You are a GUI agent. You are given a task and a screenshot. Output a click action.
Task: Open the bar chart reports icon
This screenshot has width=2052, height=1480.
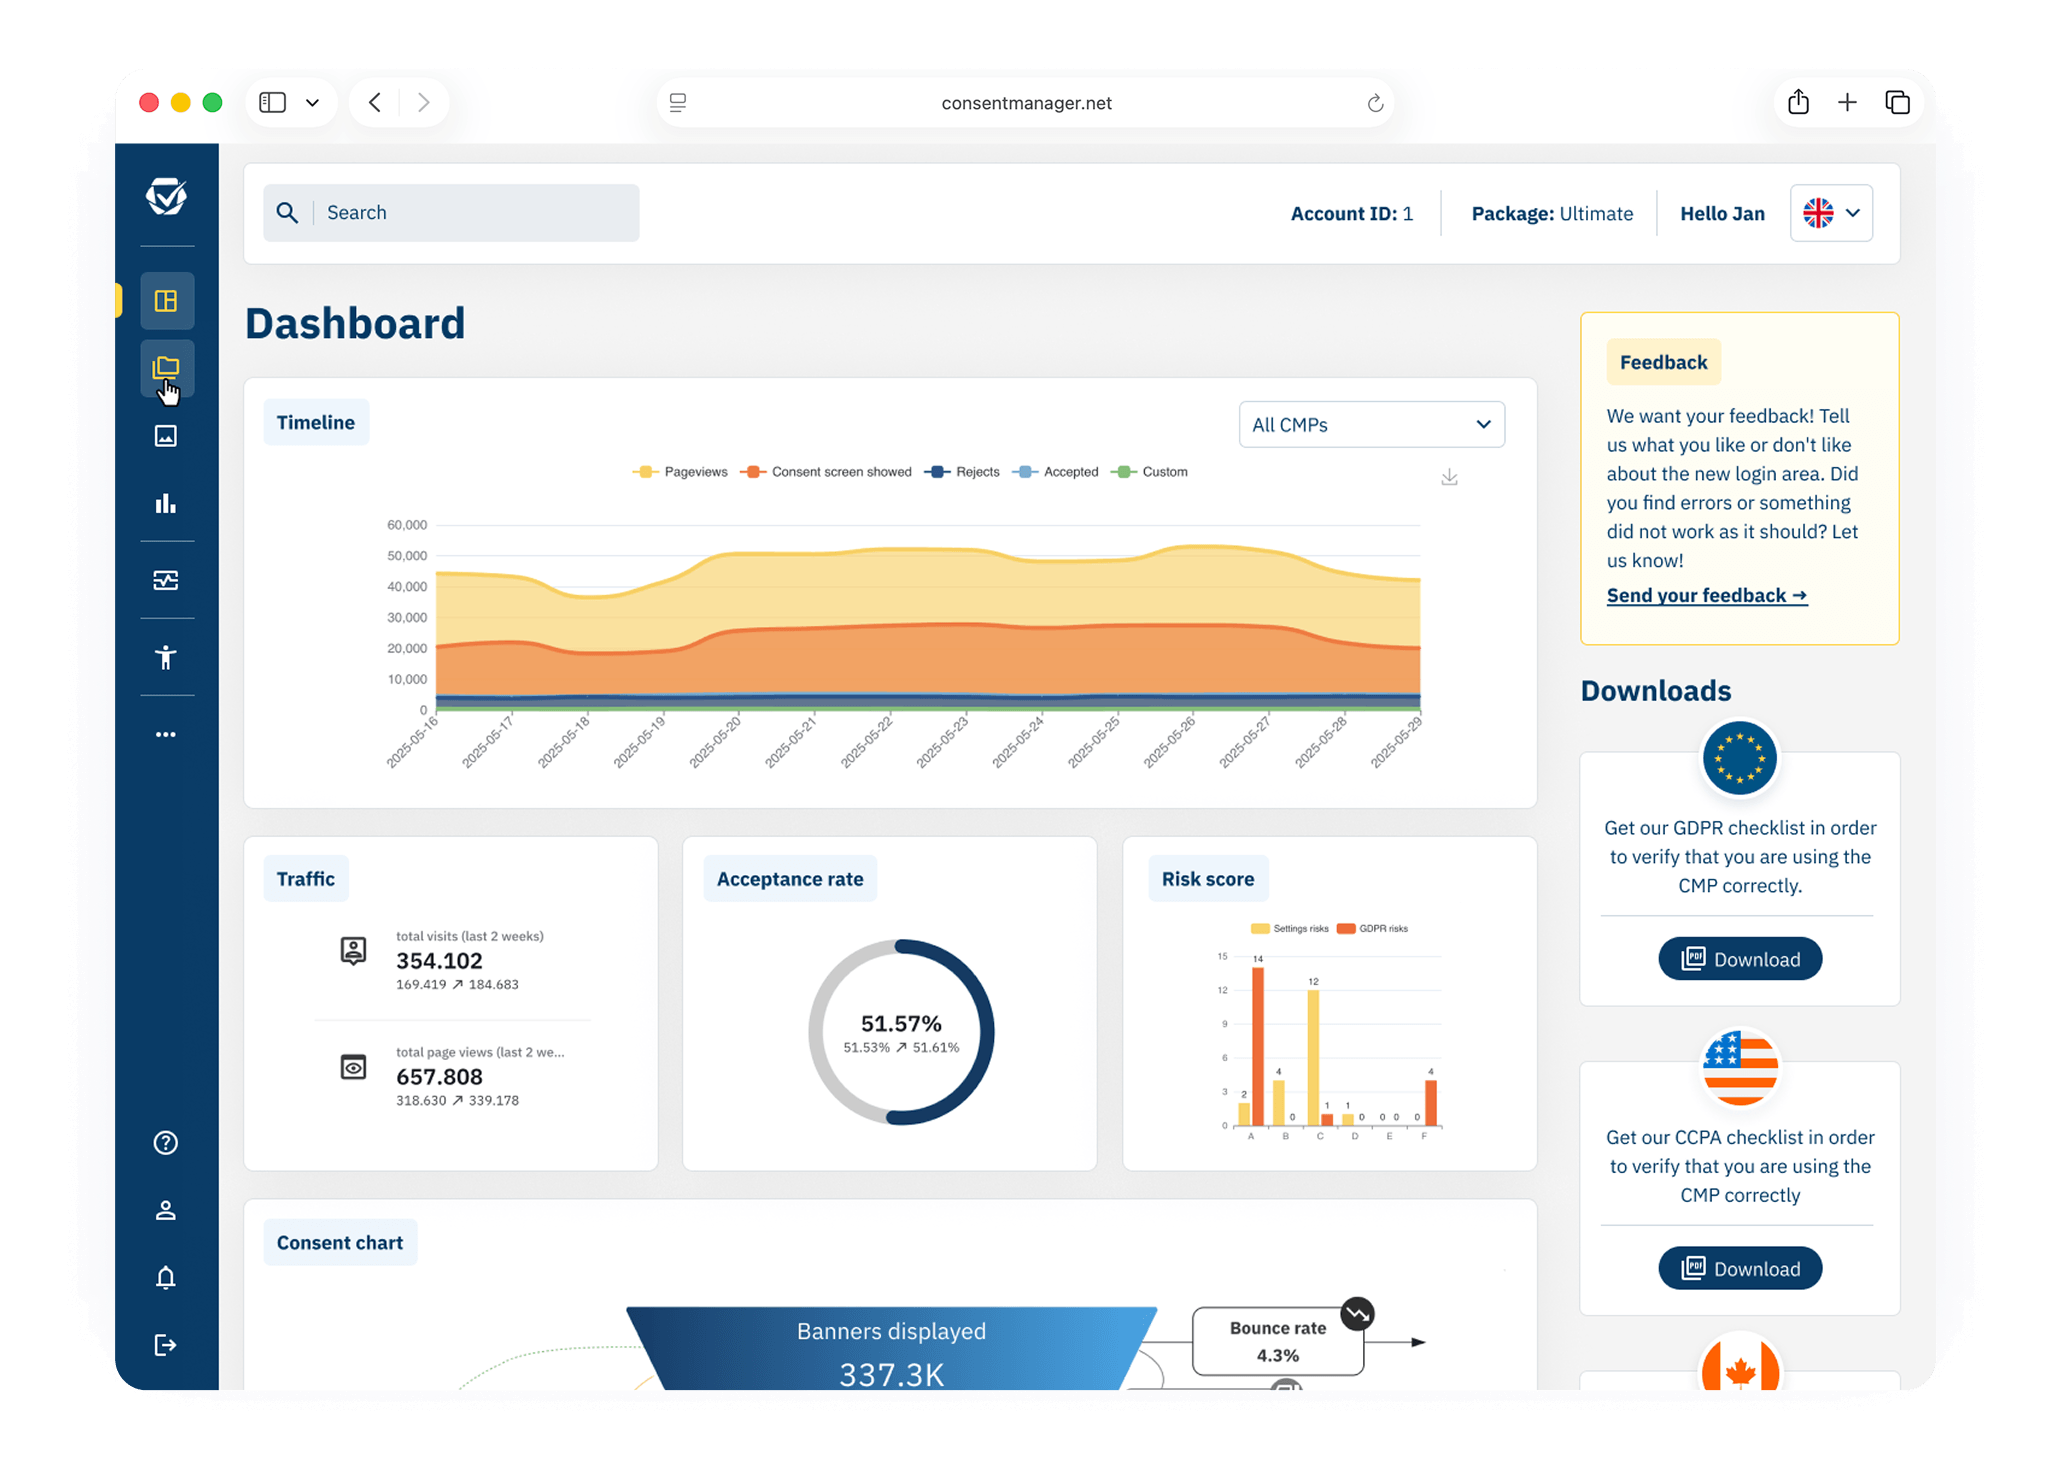point(166,503)
